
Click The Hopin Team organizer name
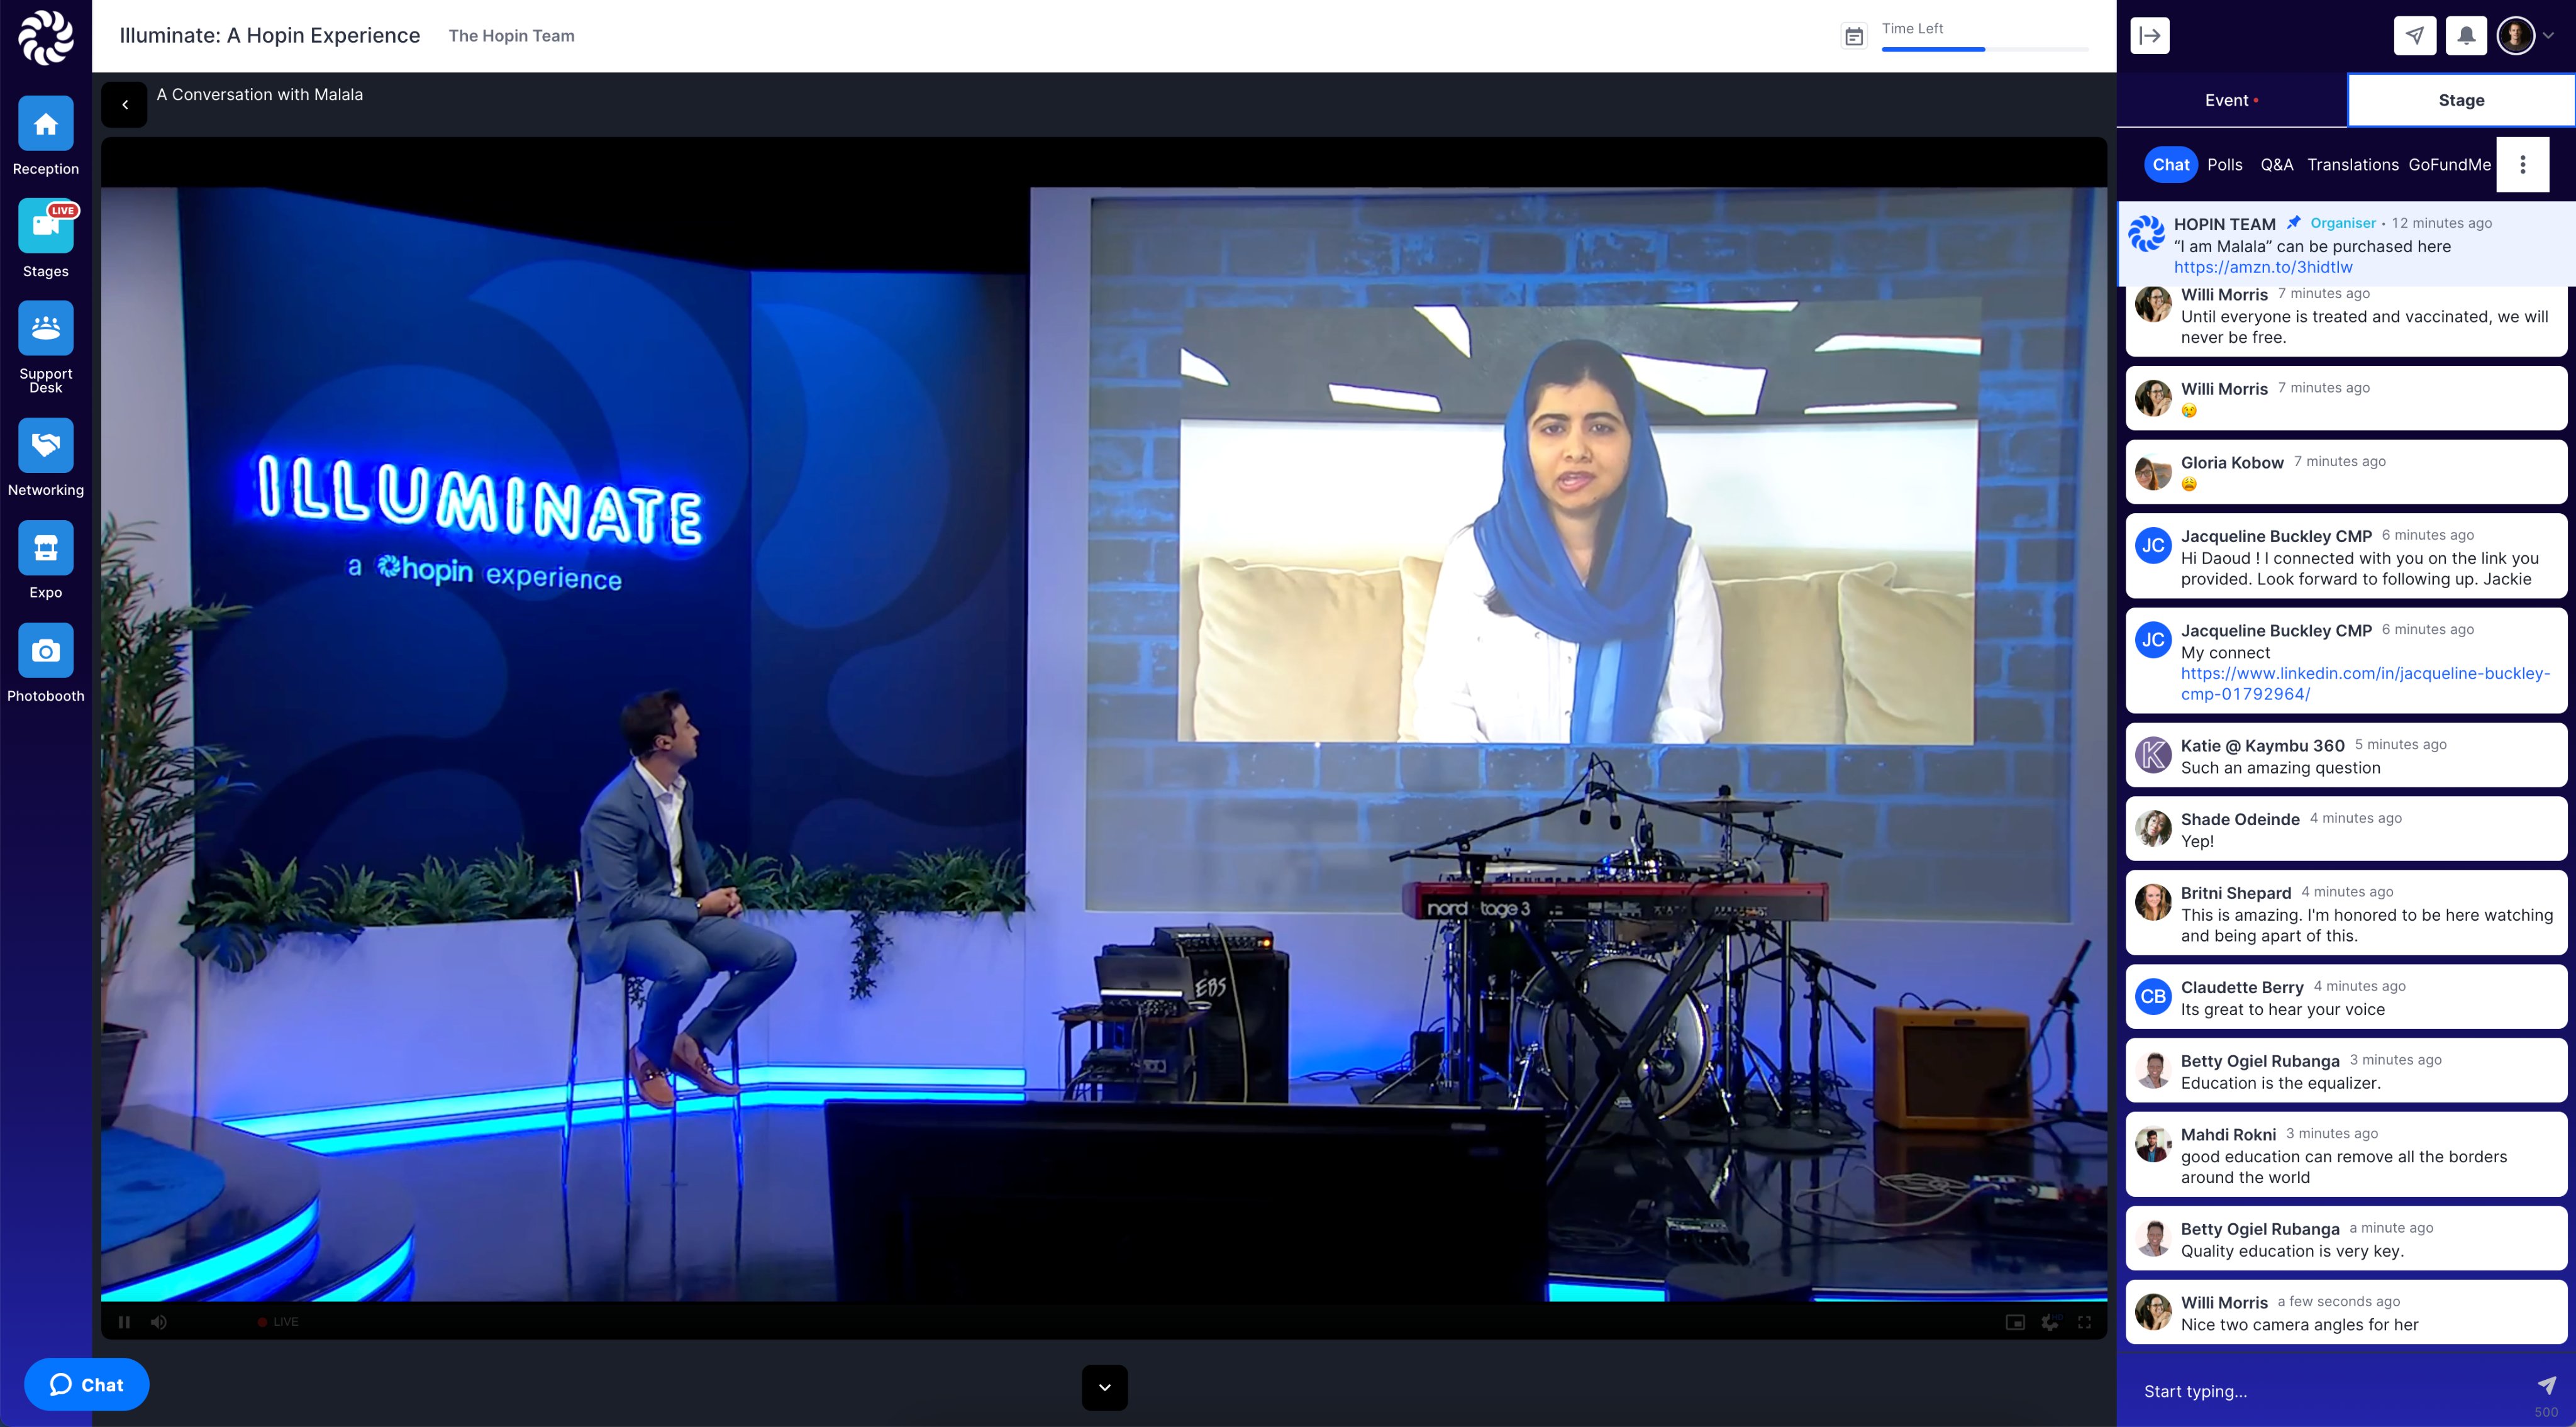click(511, 36)
